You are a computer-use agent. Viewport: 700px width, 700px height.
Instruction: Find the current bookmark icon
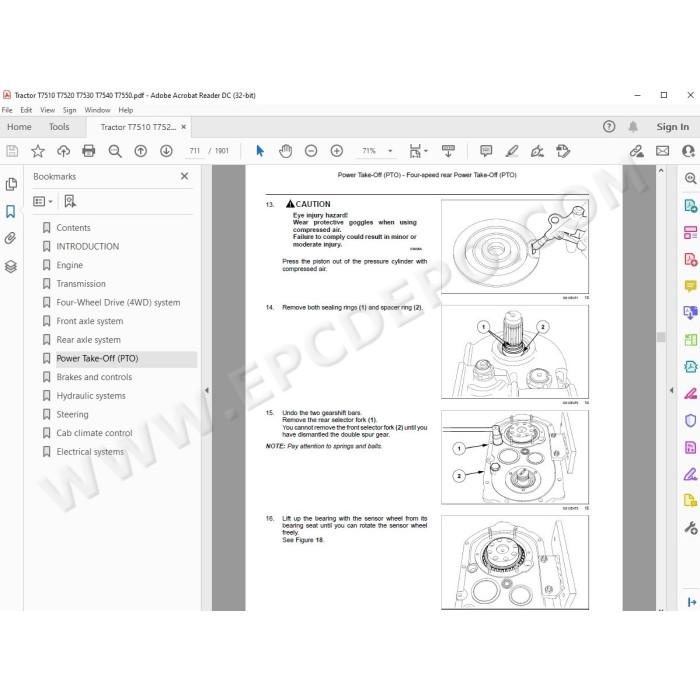click(70, 201)
